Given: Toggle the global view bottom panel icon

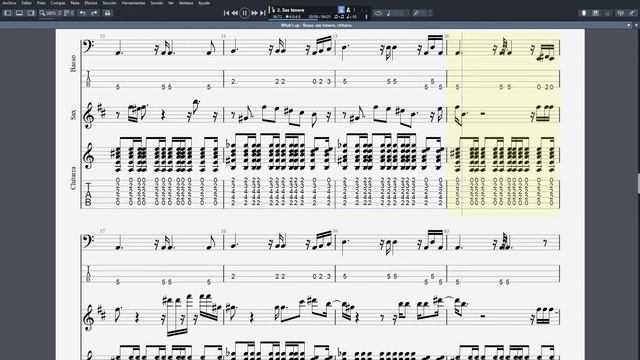Looking at the screenshot, I should 19,13.
